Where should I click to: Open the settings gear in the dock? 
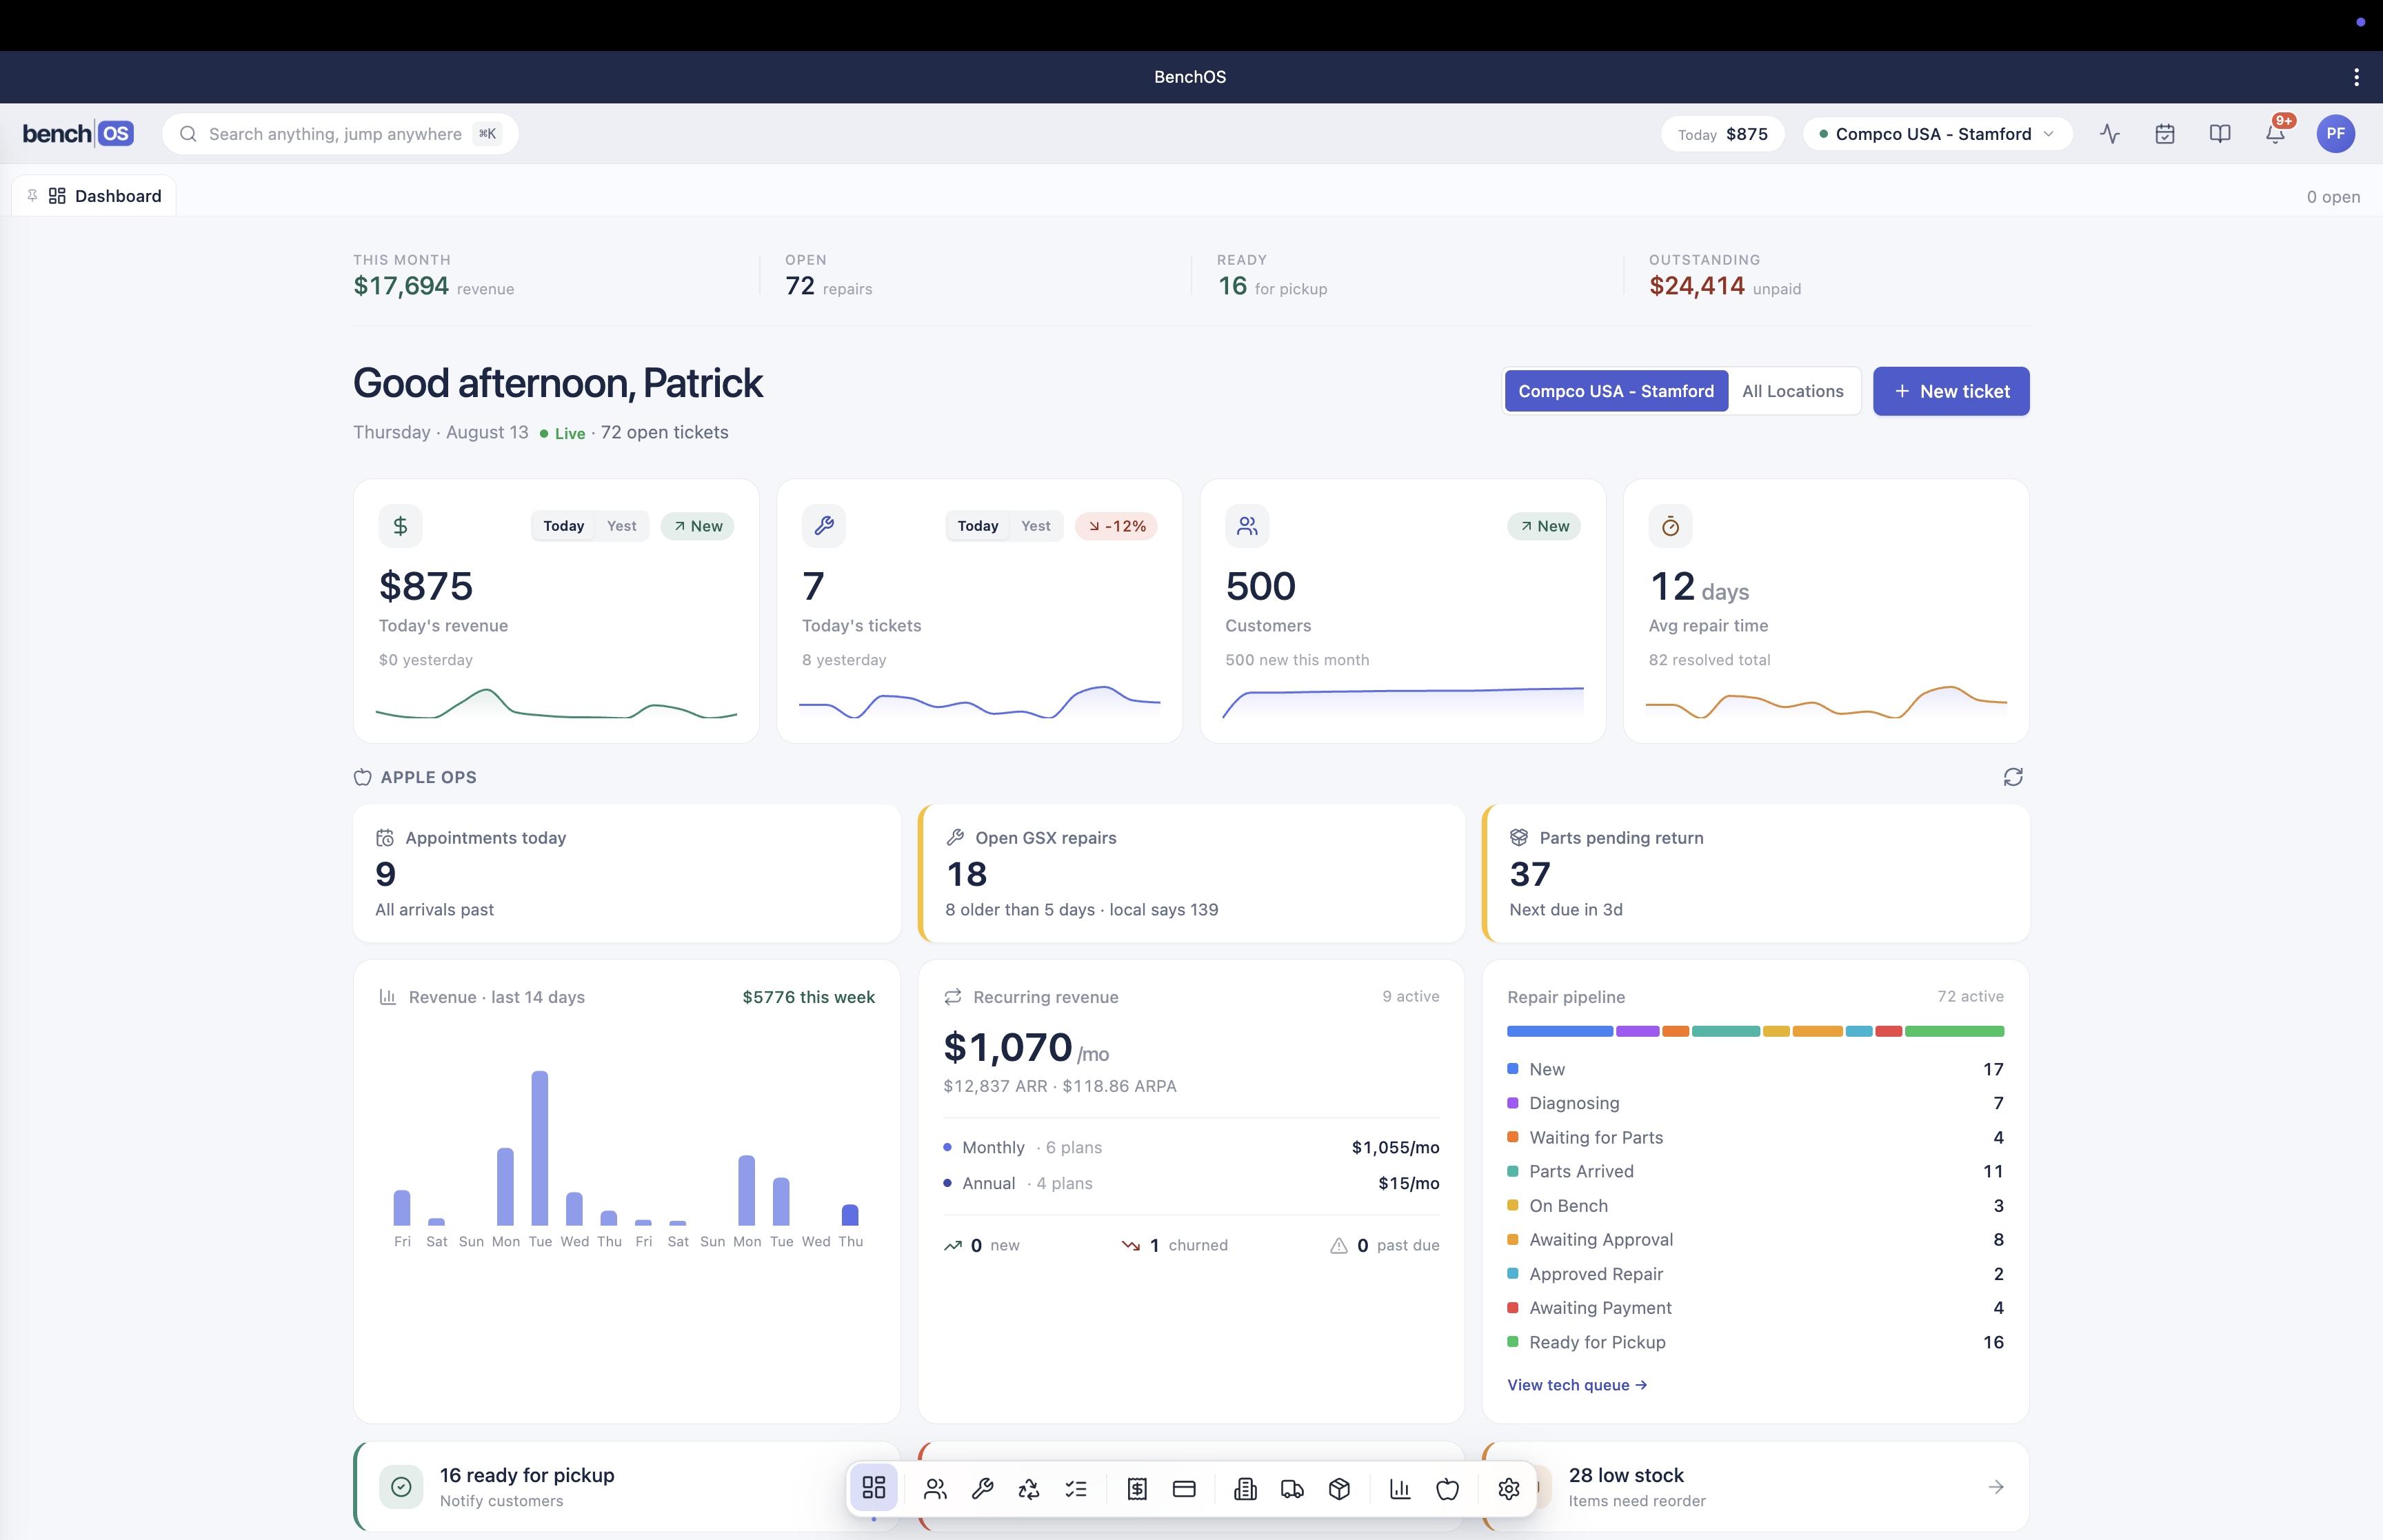click(1509, 1489)
